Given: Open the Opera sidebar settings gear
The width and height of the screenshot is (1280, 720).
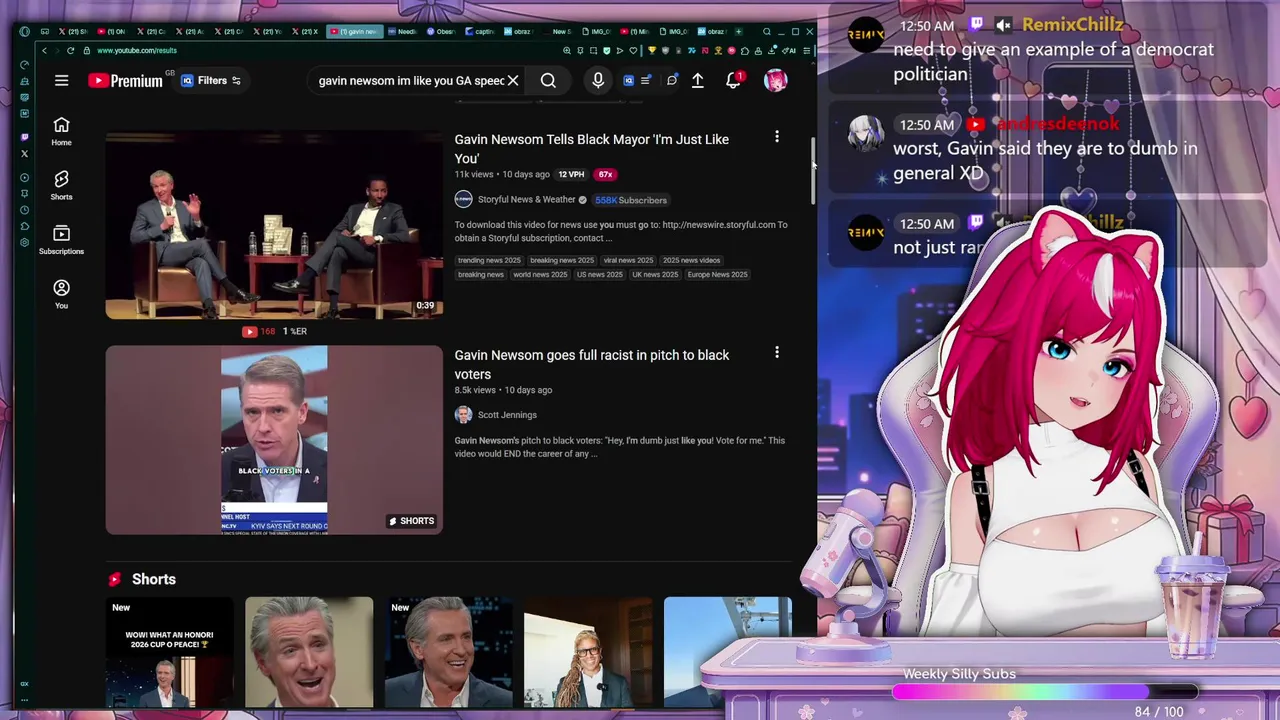Looking at the screenshot, I should [24, 243].
